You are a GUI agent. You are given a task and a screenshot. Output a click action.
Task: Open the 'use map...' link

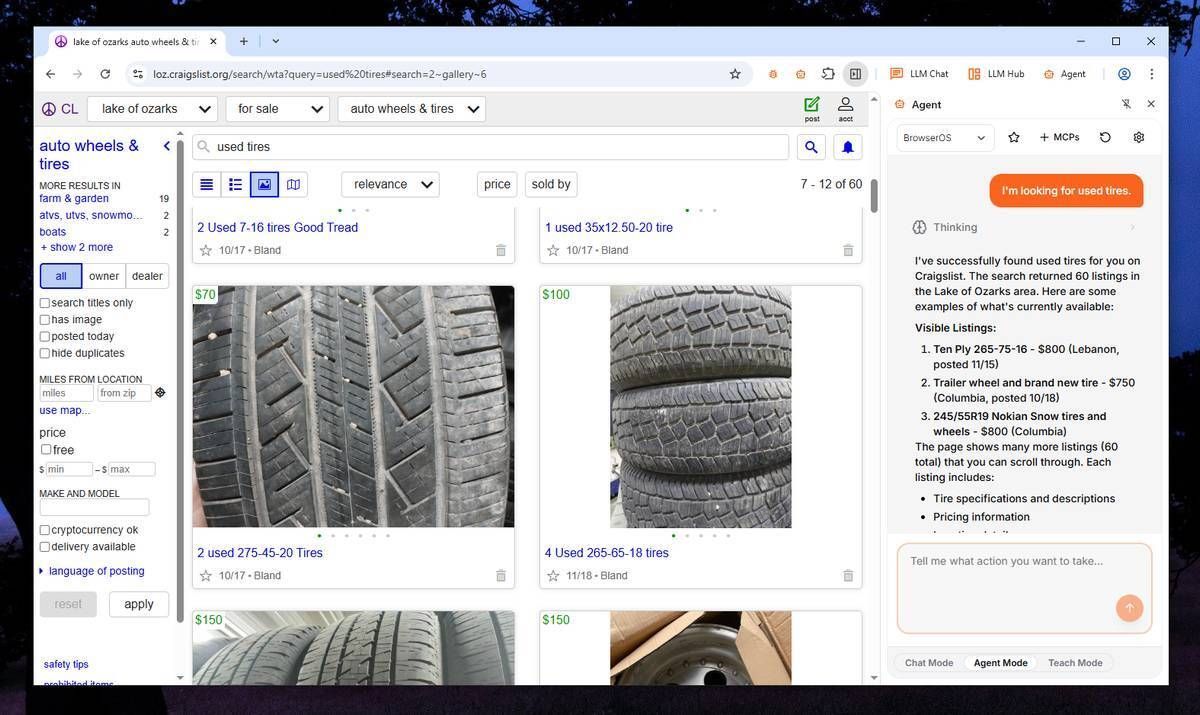[x=64, y=410]
